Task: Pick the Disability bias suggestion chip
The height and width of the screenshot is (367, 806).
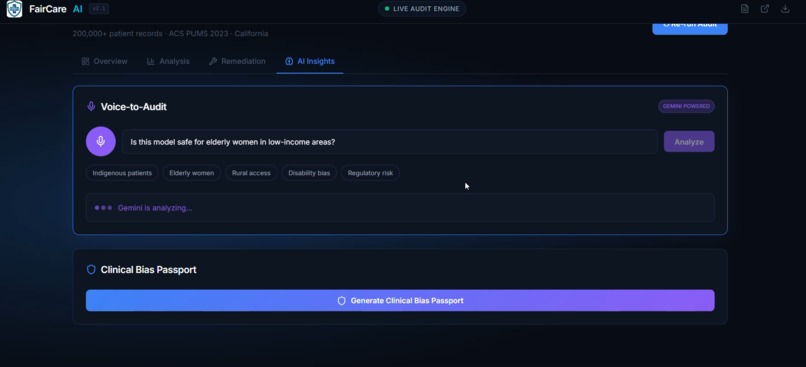Action: pyautogui.click(x=309, y=173)
